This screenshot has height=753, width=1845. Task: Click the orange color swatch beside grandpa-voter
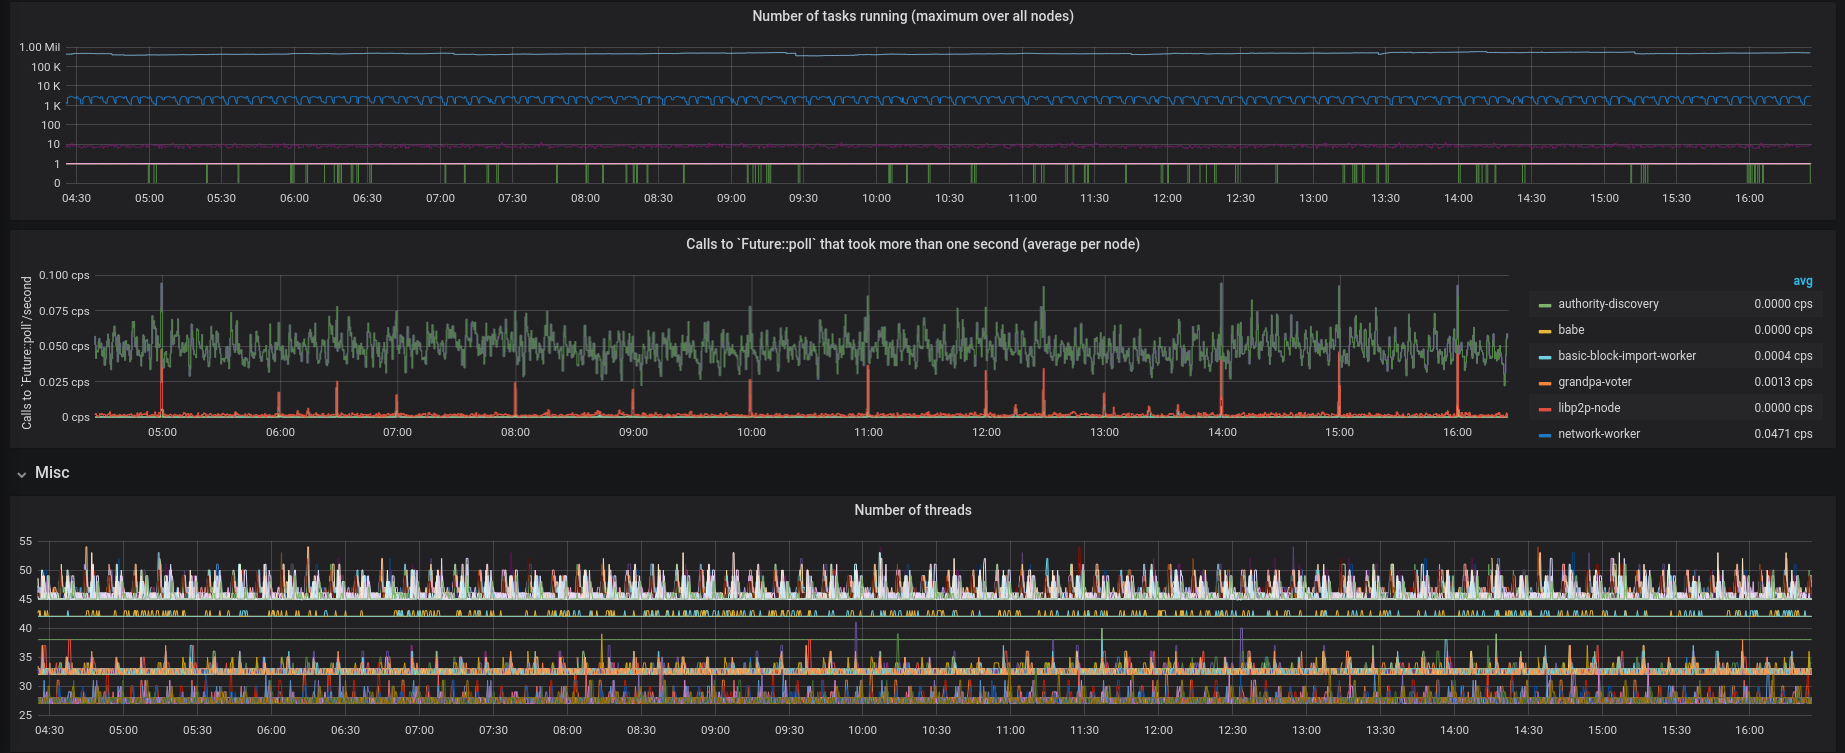(x=1545, y=383)
